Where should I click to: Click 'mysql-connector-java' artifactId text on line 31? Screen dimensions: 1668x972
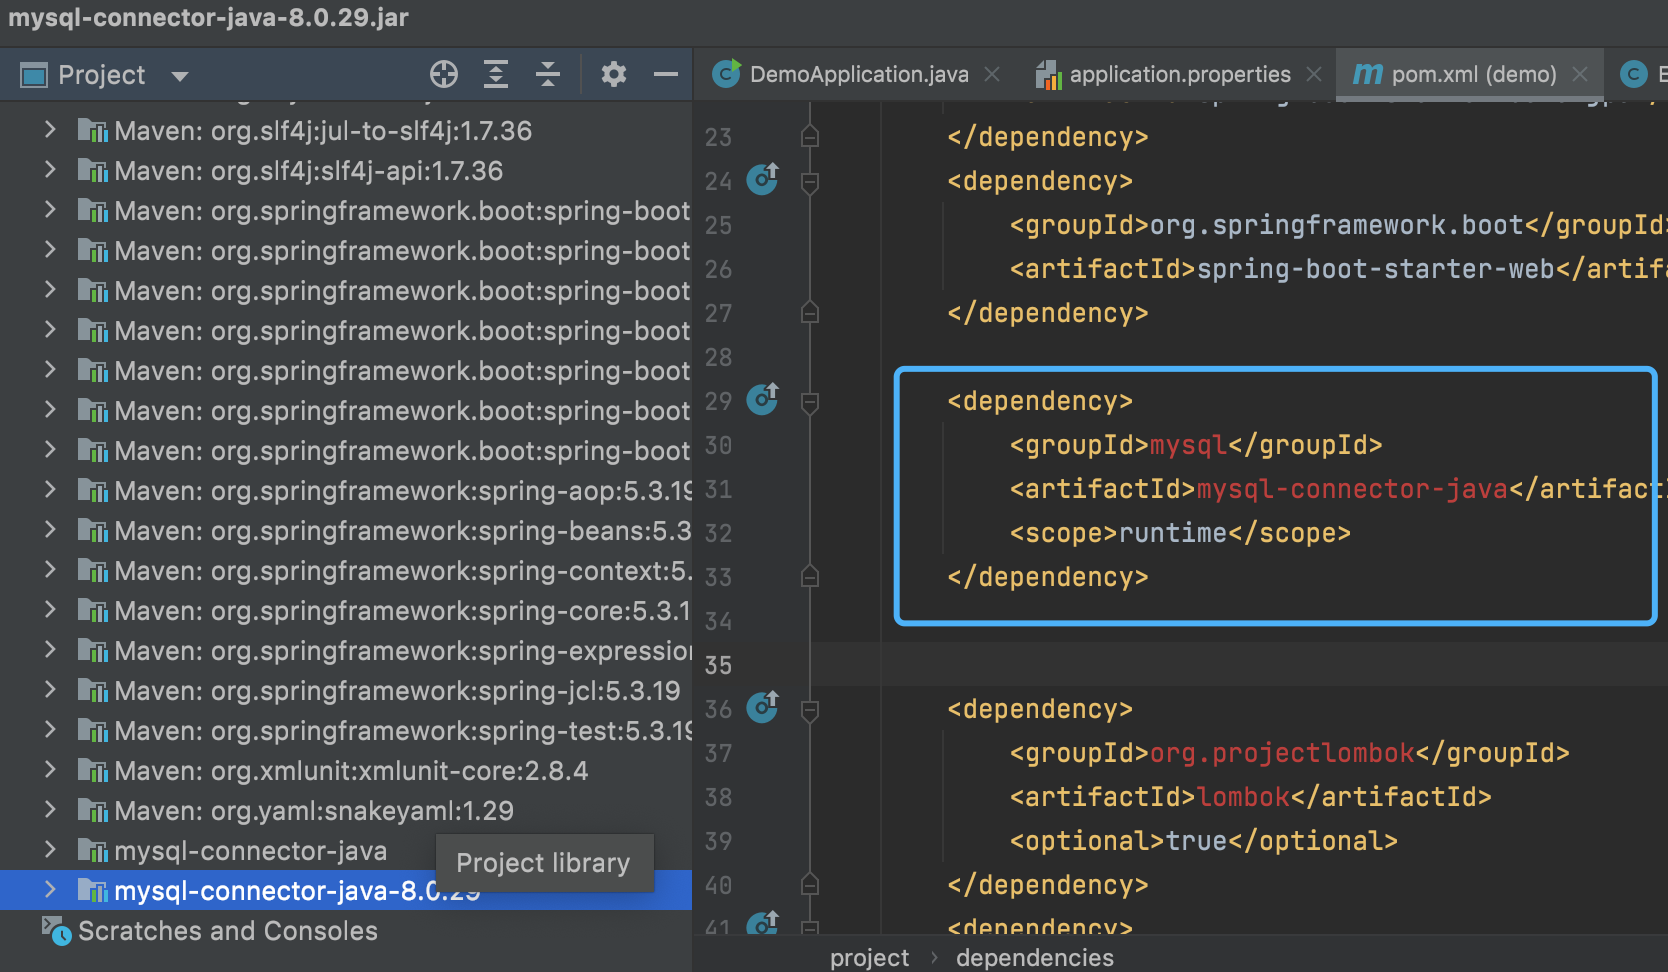pos(1352,489)
